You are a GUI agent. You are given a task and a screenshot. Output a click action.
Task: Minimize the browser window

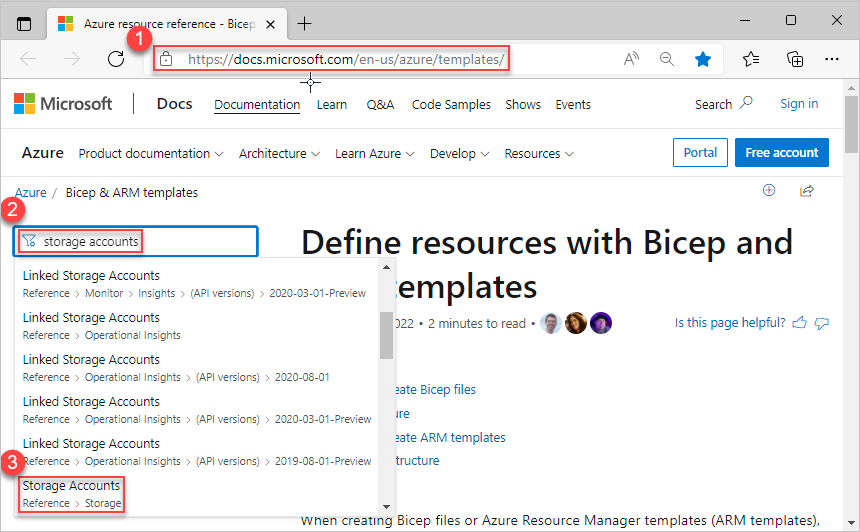pos(745,20)
